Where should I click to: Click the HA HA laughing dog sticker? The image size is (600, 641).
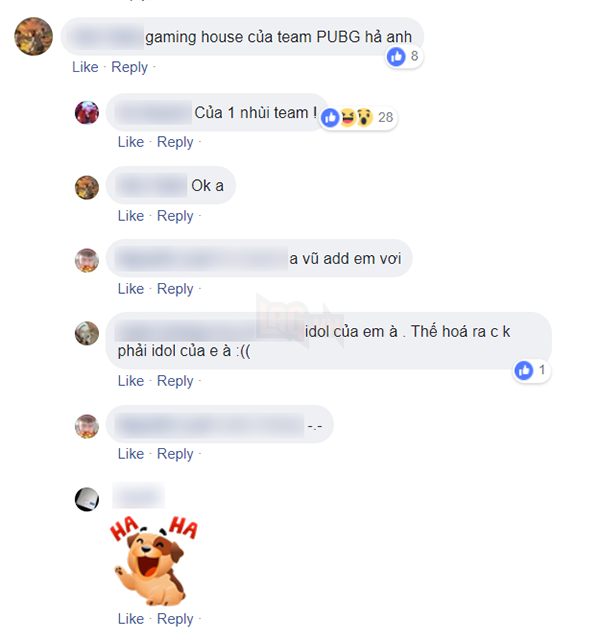154,560
